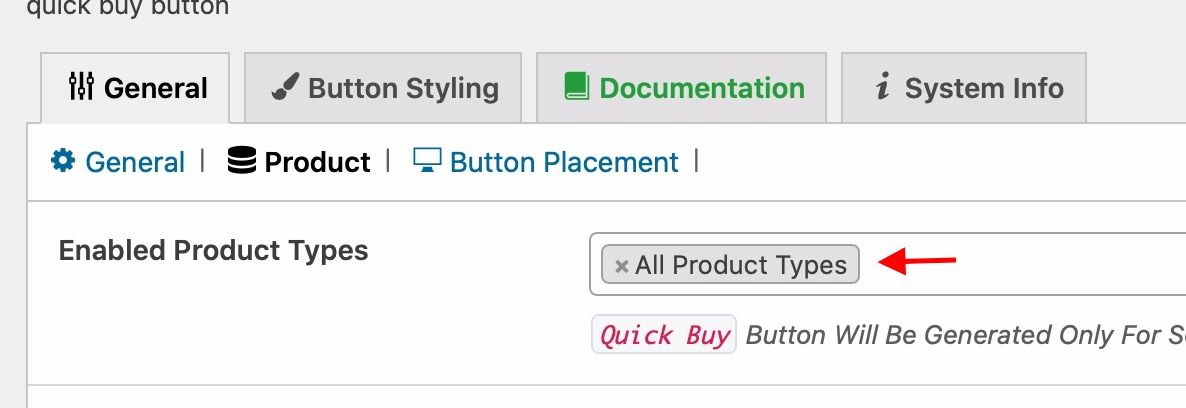Screen dimensions: 1186x408
Task: Switch to the Button Styling tab
Action: click(383, 88)
